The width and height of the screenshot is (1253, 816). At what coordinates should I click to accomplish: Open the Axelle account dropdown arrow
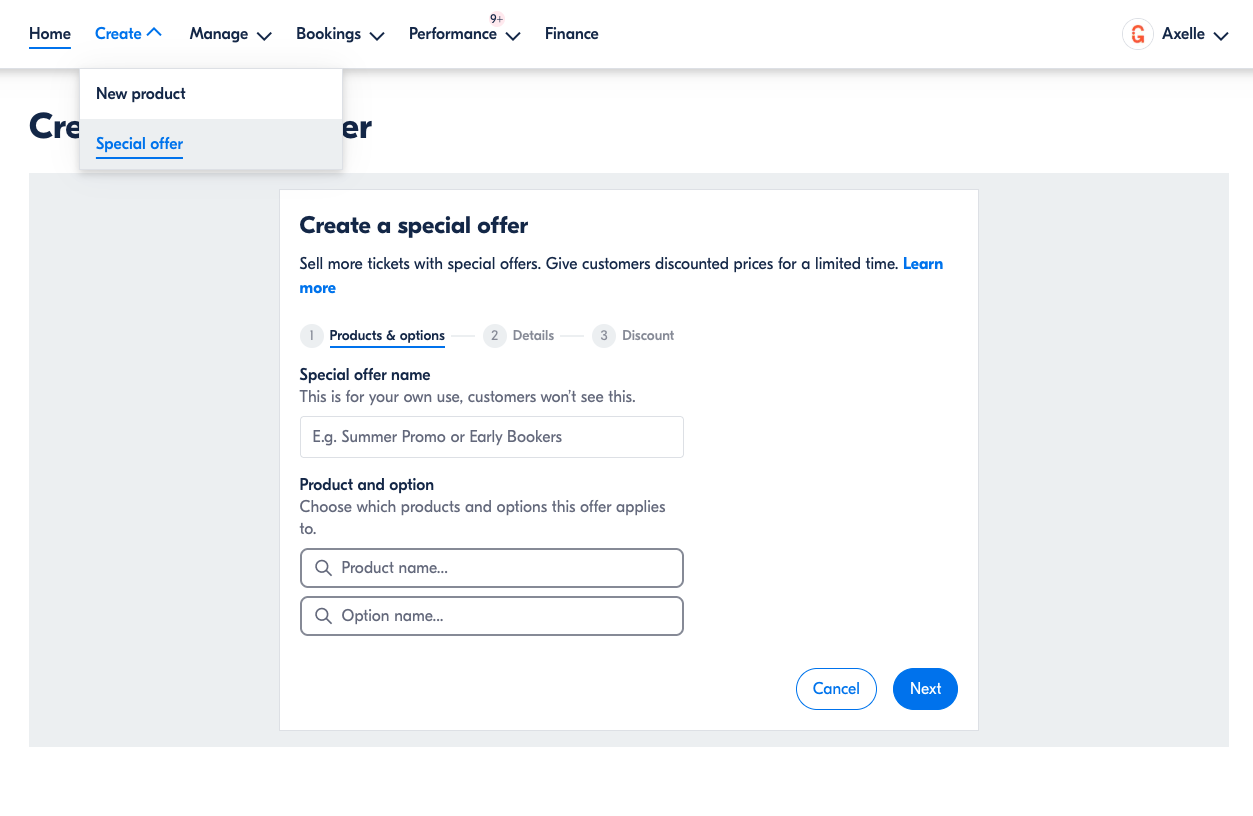pos(1220,36)
